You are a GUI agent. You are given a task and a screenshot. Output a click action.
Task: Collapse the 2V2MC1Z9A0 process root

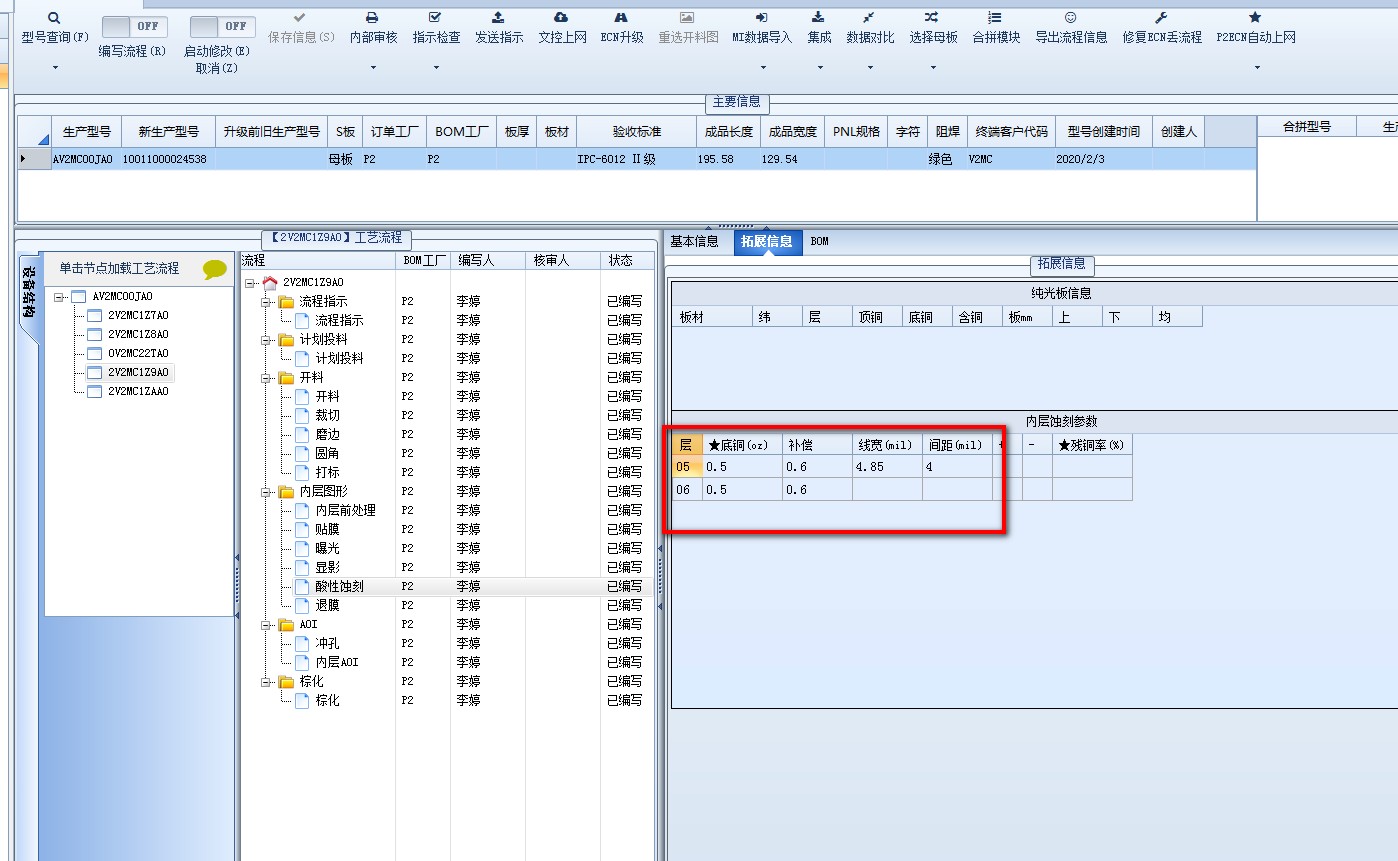click(x=250, y=283)
